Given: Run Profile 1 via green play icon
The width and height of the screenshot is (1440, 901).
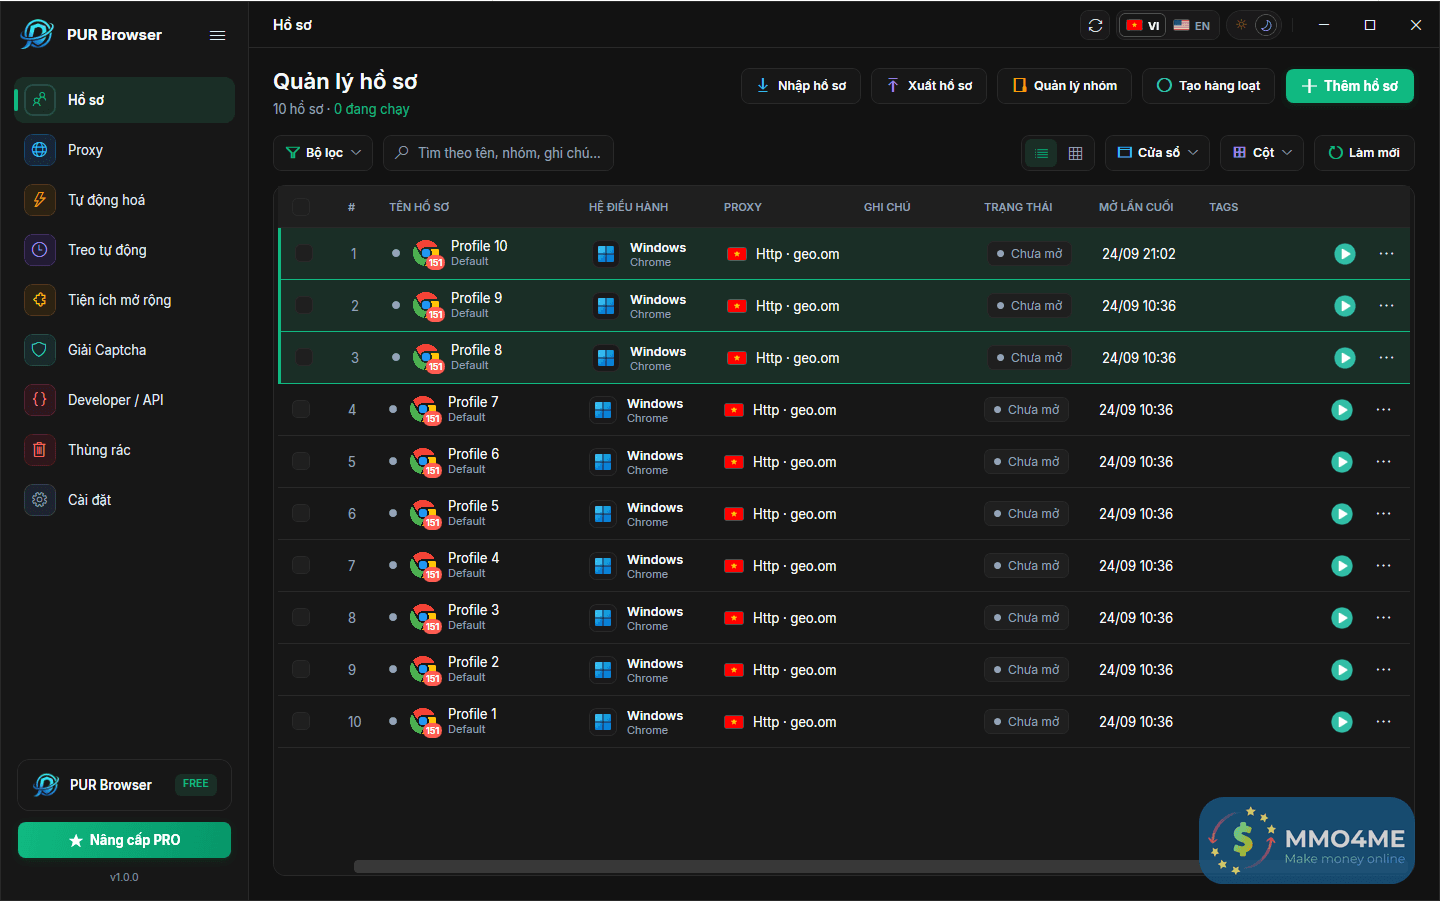Looking at the screenshot, I should coord(1342,722).
